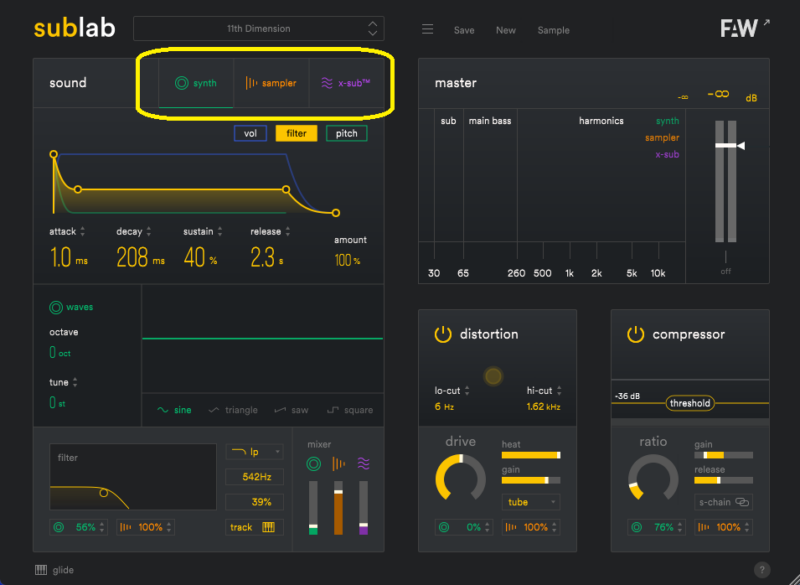
Task: Select the pitch envelope button
Action: point(346,133)
